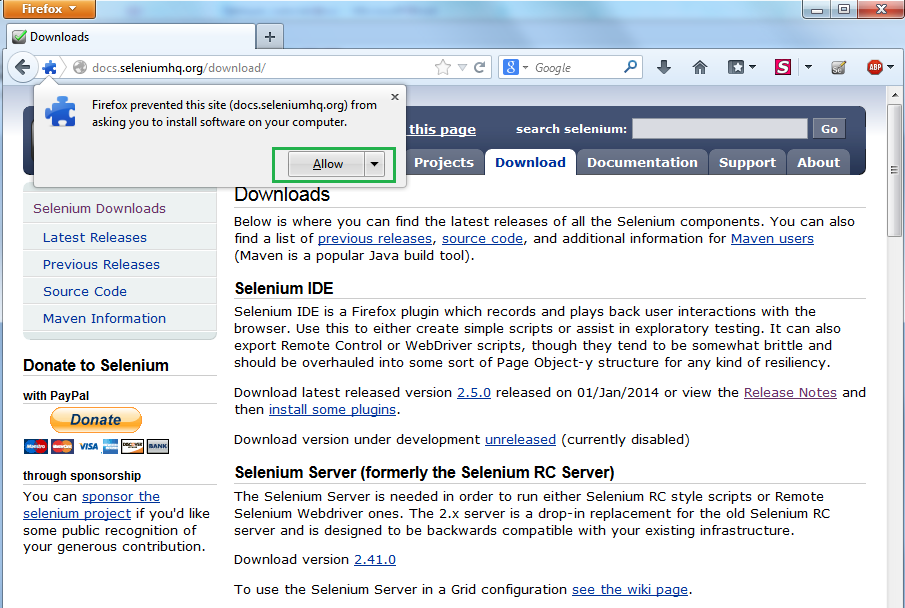905x608 pixels.
Task: Select the Downloads browser tab
Action: [130, 37]
